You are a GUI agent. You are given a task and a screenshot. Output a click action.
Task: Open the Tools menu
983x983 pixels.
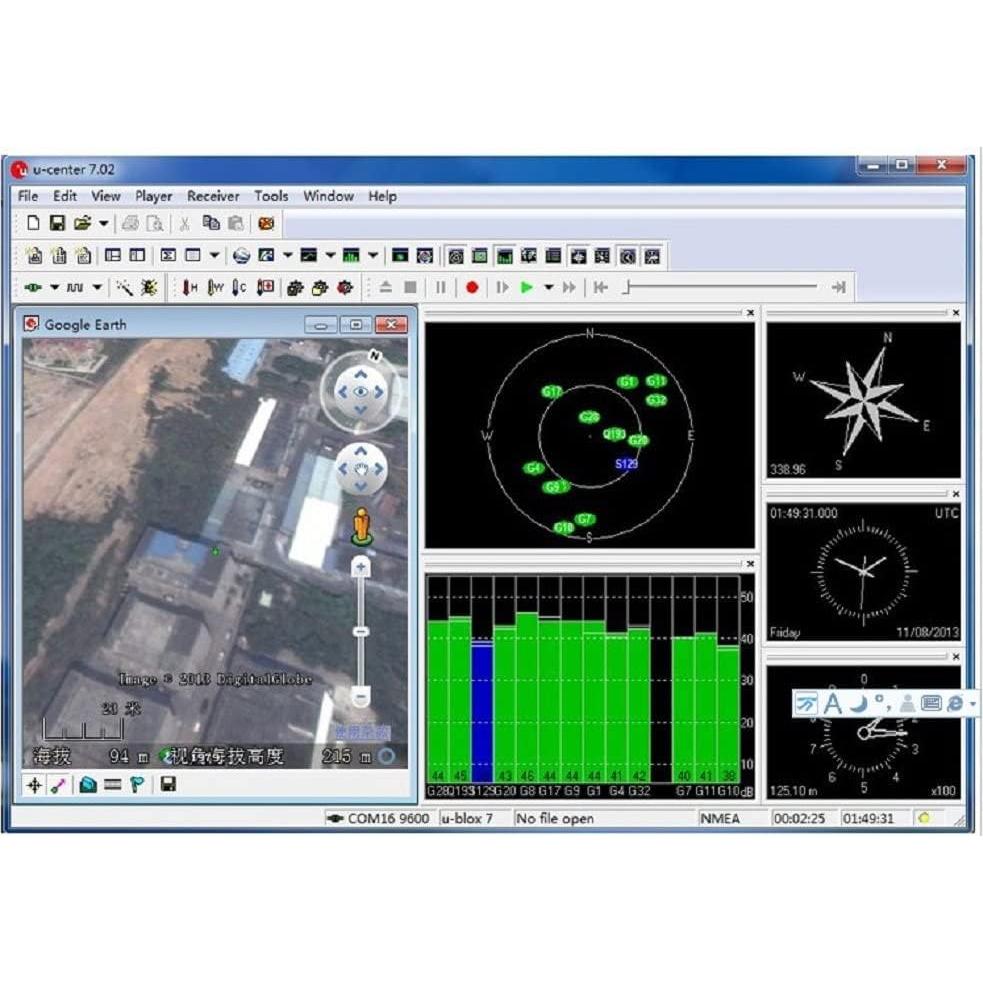[x=270, y=196]
